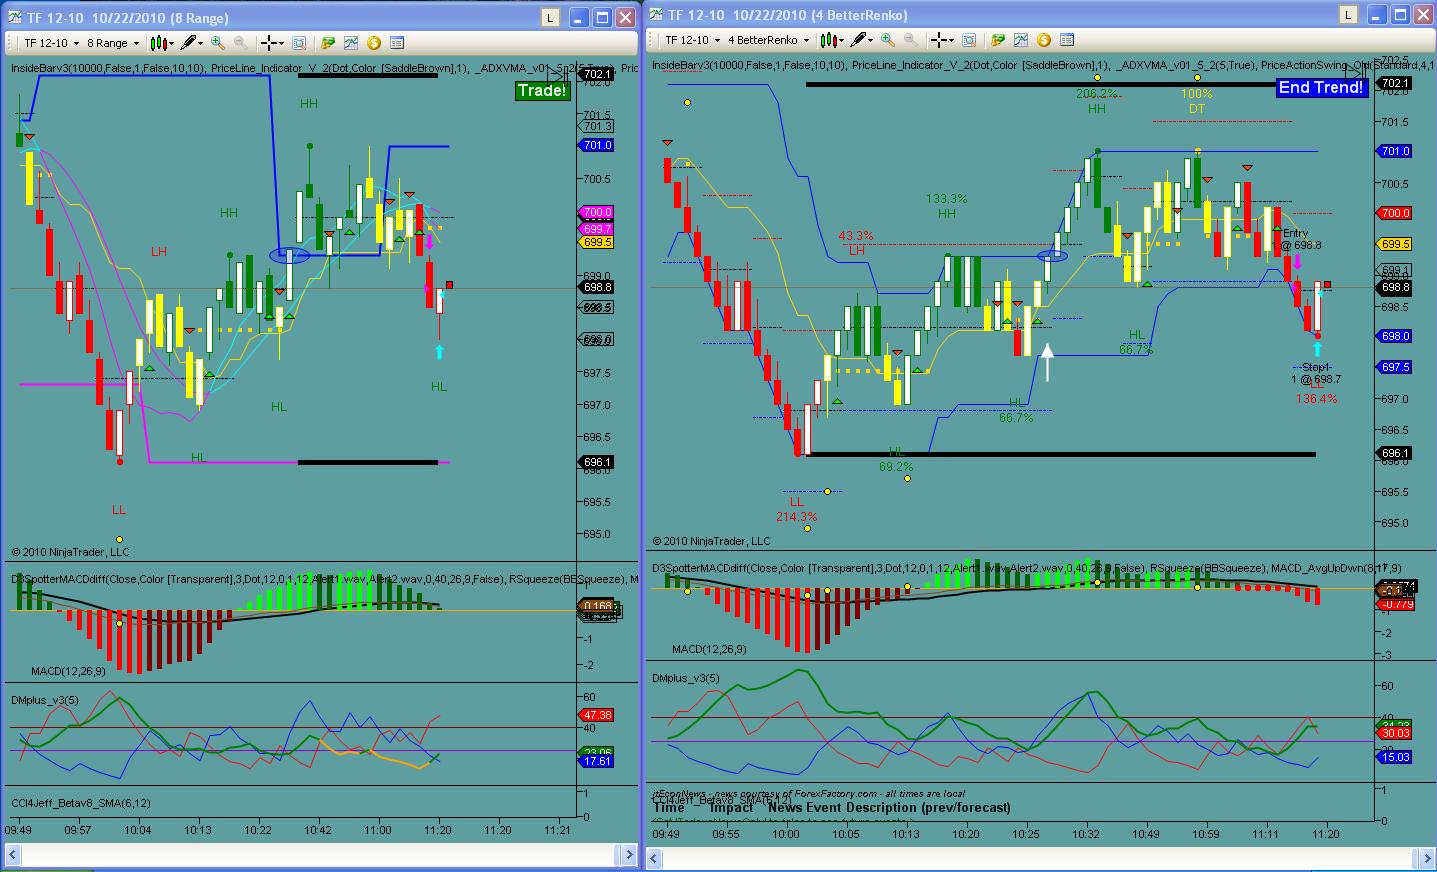
Task: Open chart Properties in 8 Range window
Action: point(397,43)
